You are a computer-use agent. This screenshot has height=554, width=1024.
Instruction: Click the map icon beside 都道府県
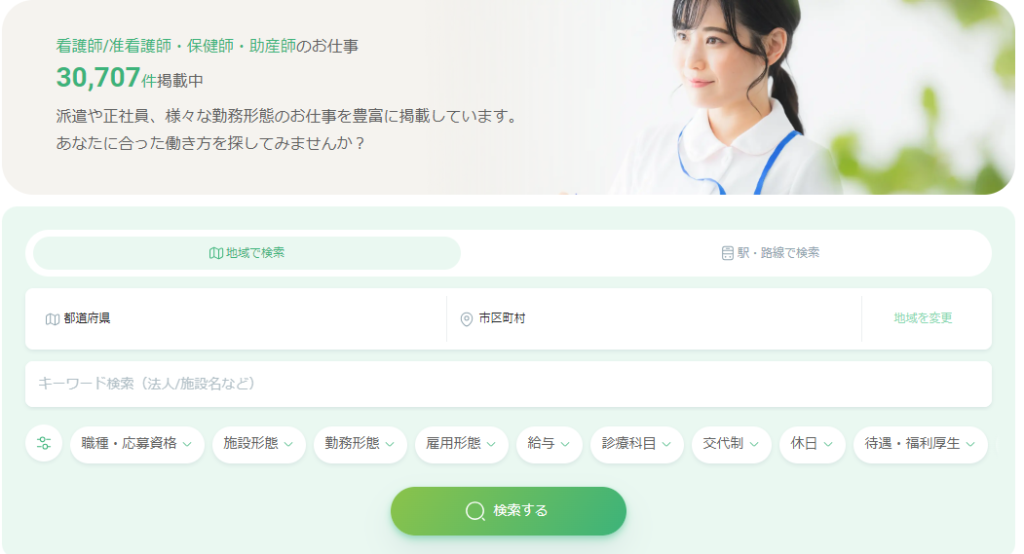click(52, 319)
